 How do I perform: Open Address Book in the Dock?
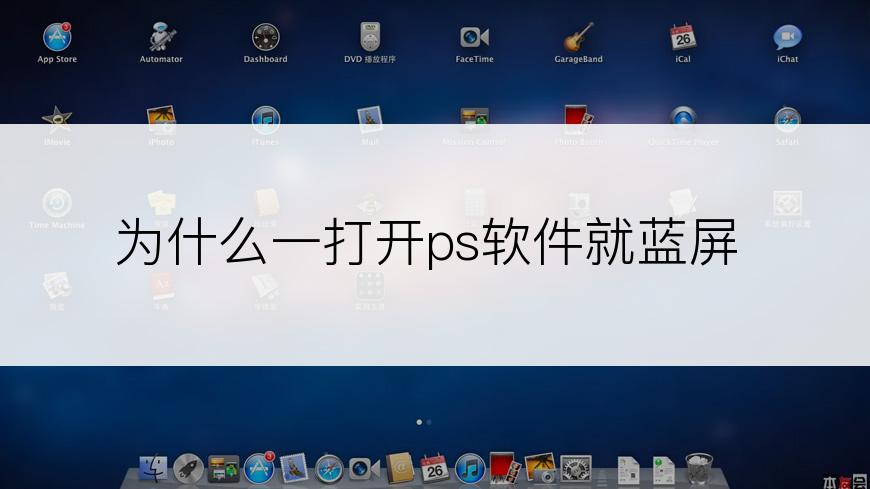point(400,467)
